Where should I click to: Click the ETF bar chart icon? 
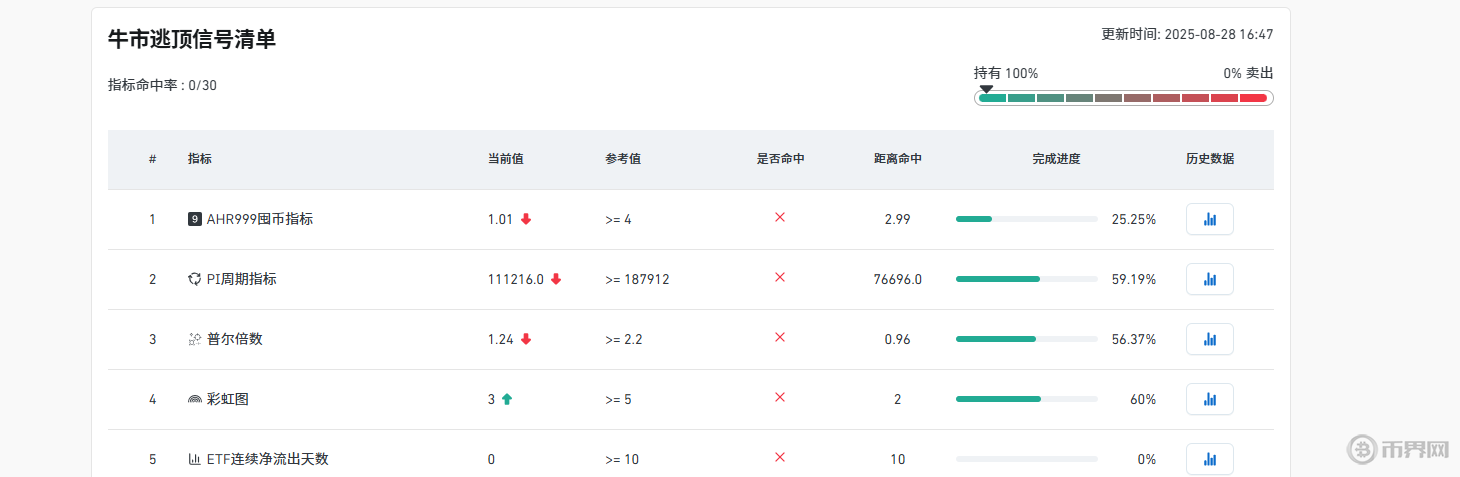pos(195,459)
